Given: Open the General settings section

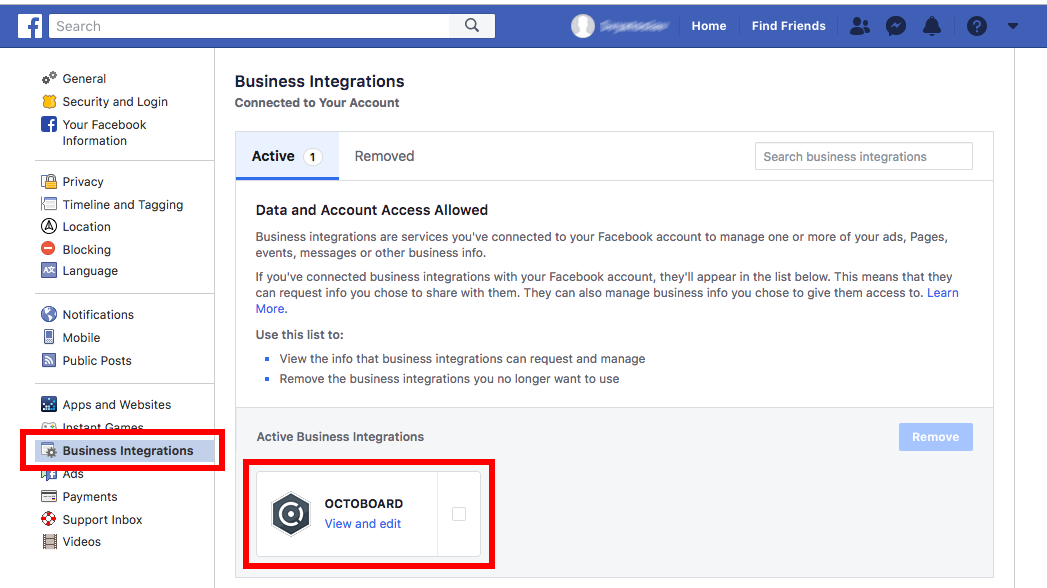Looking at the screenshot, I should [x=84, y=79].
